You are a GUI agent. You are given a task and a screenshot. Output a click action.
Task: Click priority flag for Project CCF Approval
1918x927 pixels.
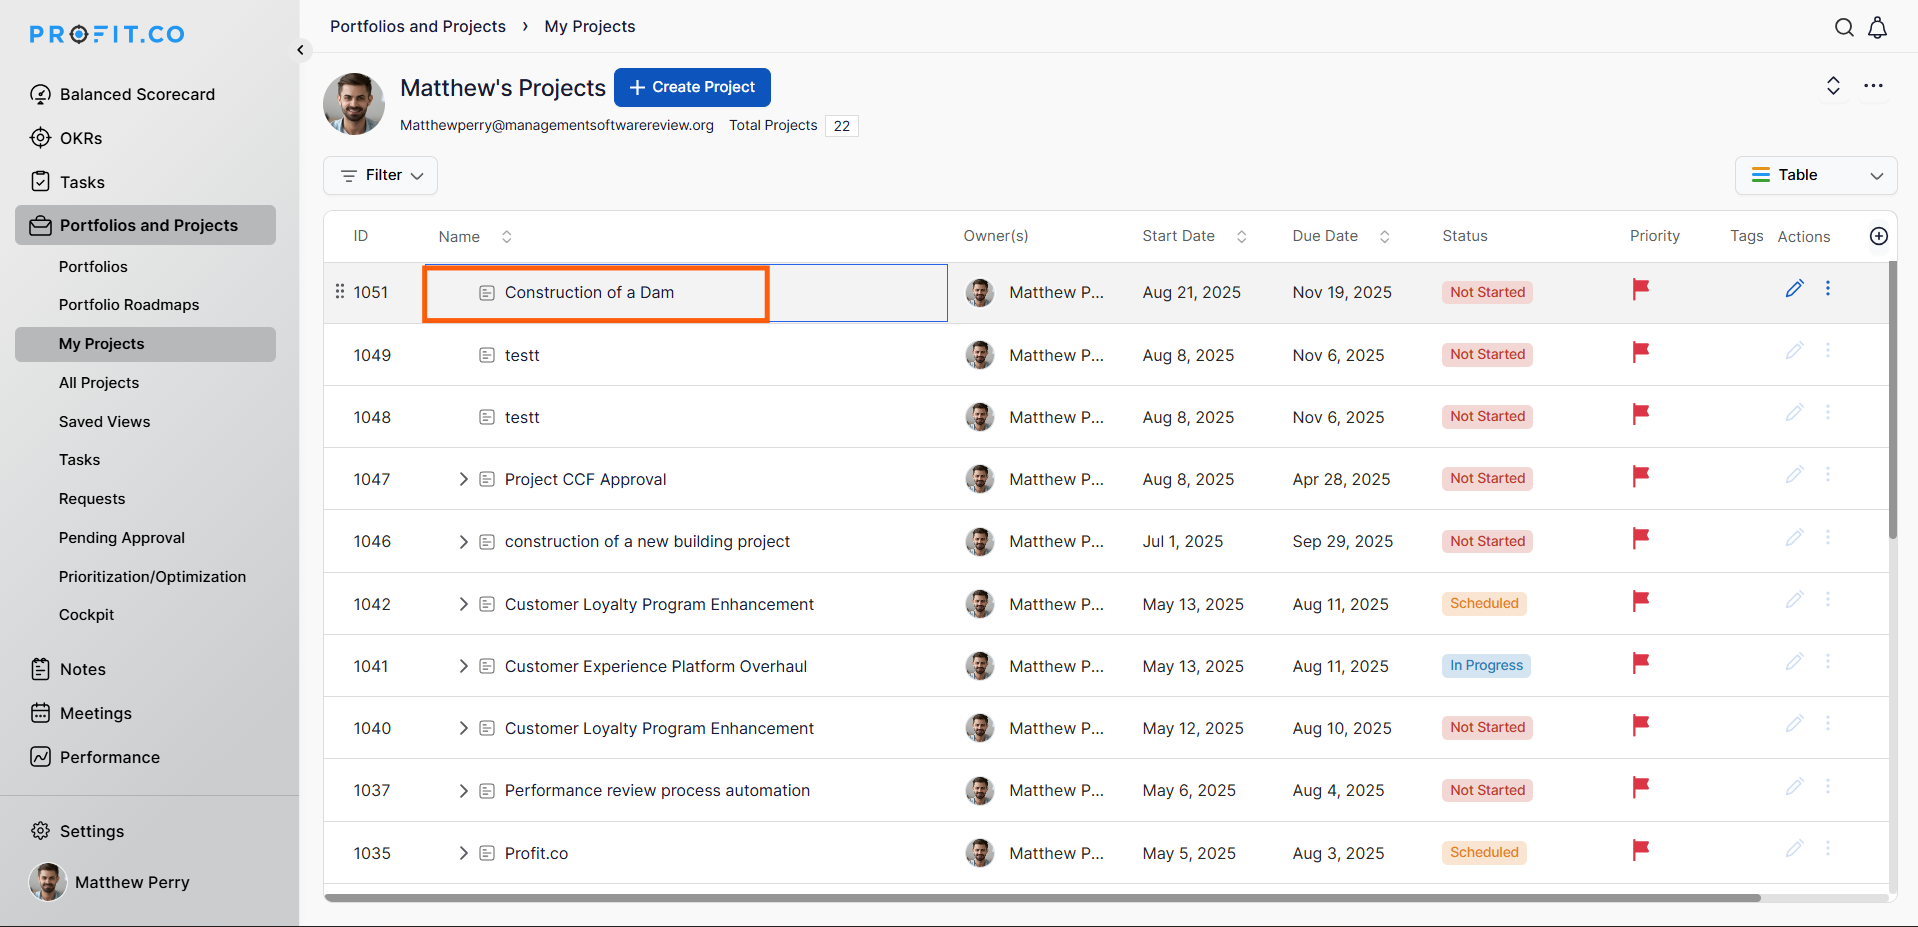point(1640,477)
